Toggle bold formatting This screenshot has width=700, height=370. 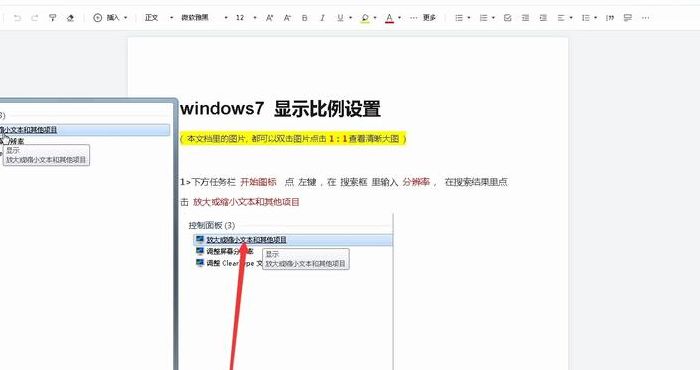pos(304,18)
